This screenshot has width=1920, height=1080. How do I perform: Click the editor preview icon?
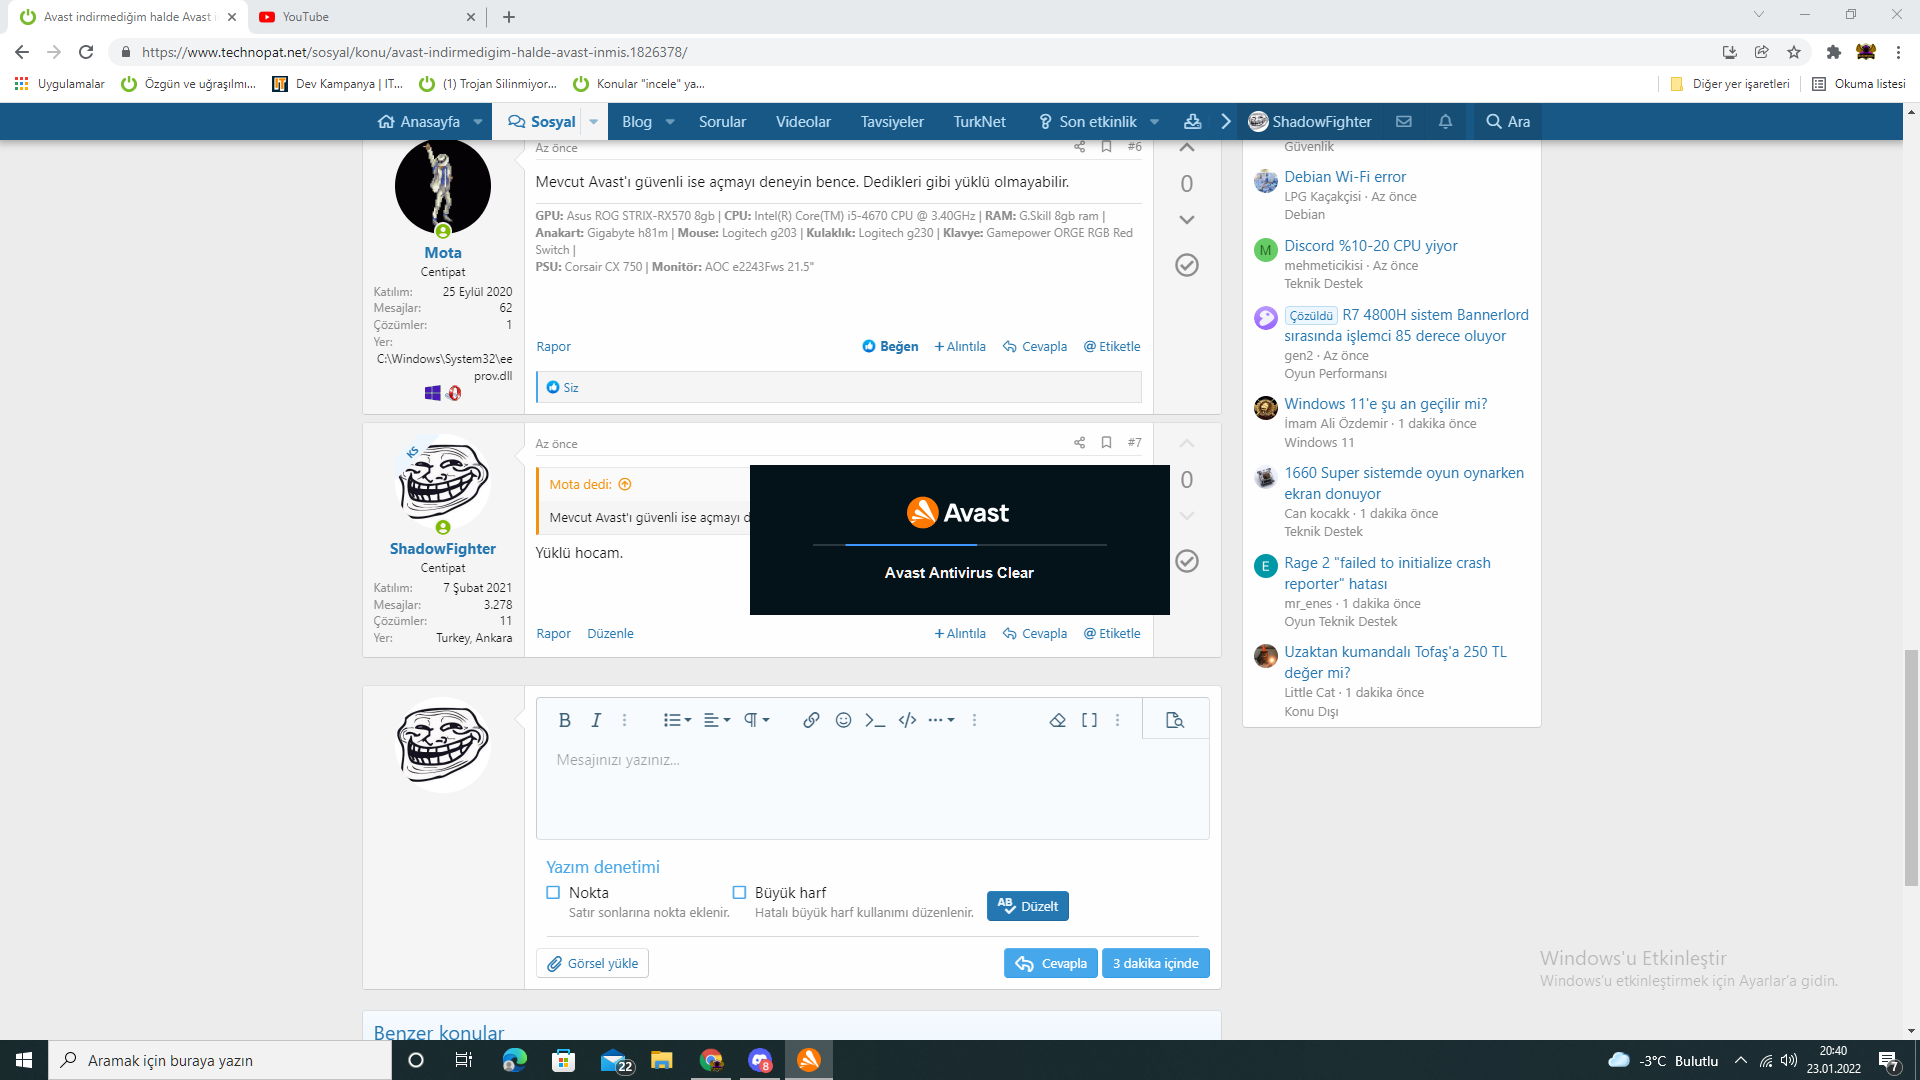pyautogui.click(x=1175, y=720)
